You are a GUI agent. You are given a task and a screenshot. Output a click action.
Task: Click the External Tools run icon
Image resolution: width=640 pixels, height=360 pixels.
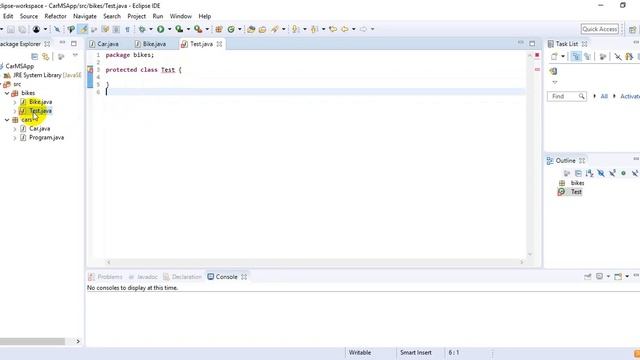coord(198,29)
